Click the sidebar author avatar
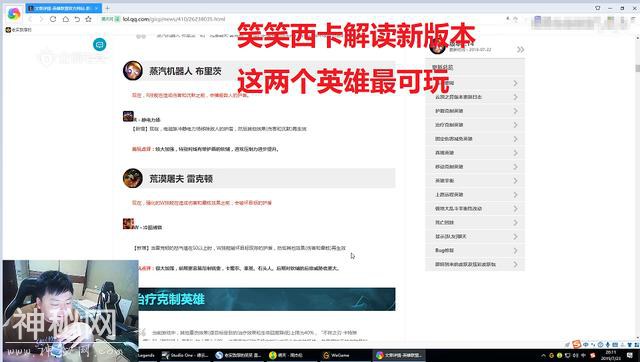This screenshot has height=362, width=640. point(438,47)
